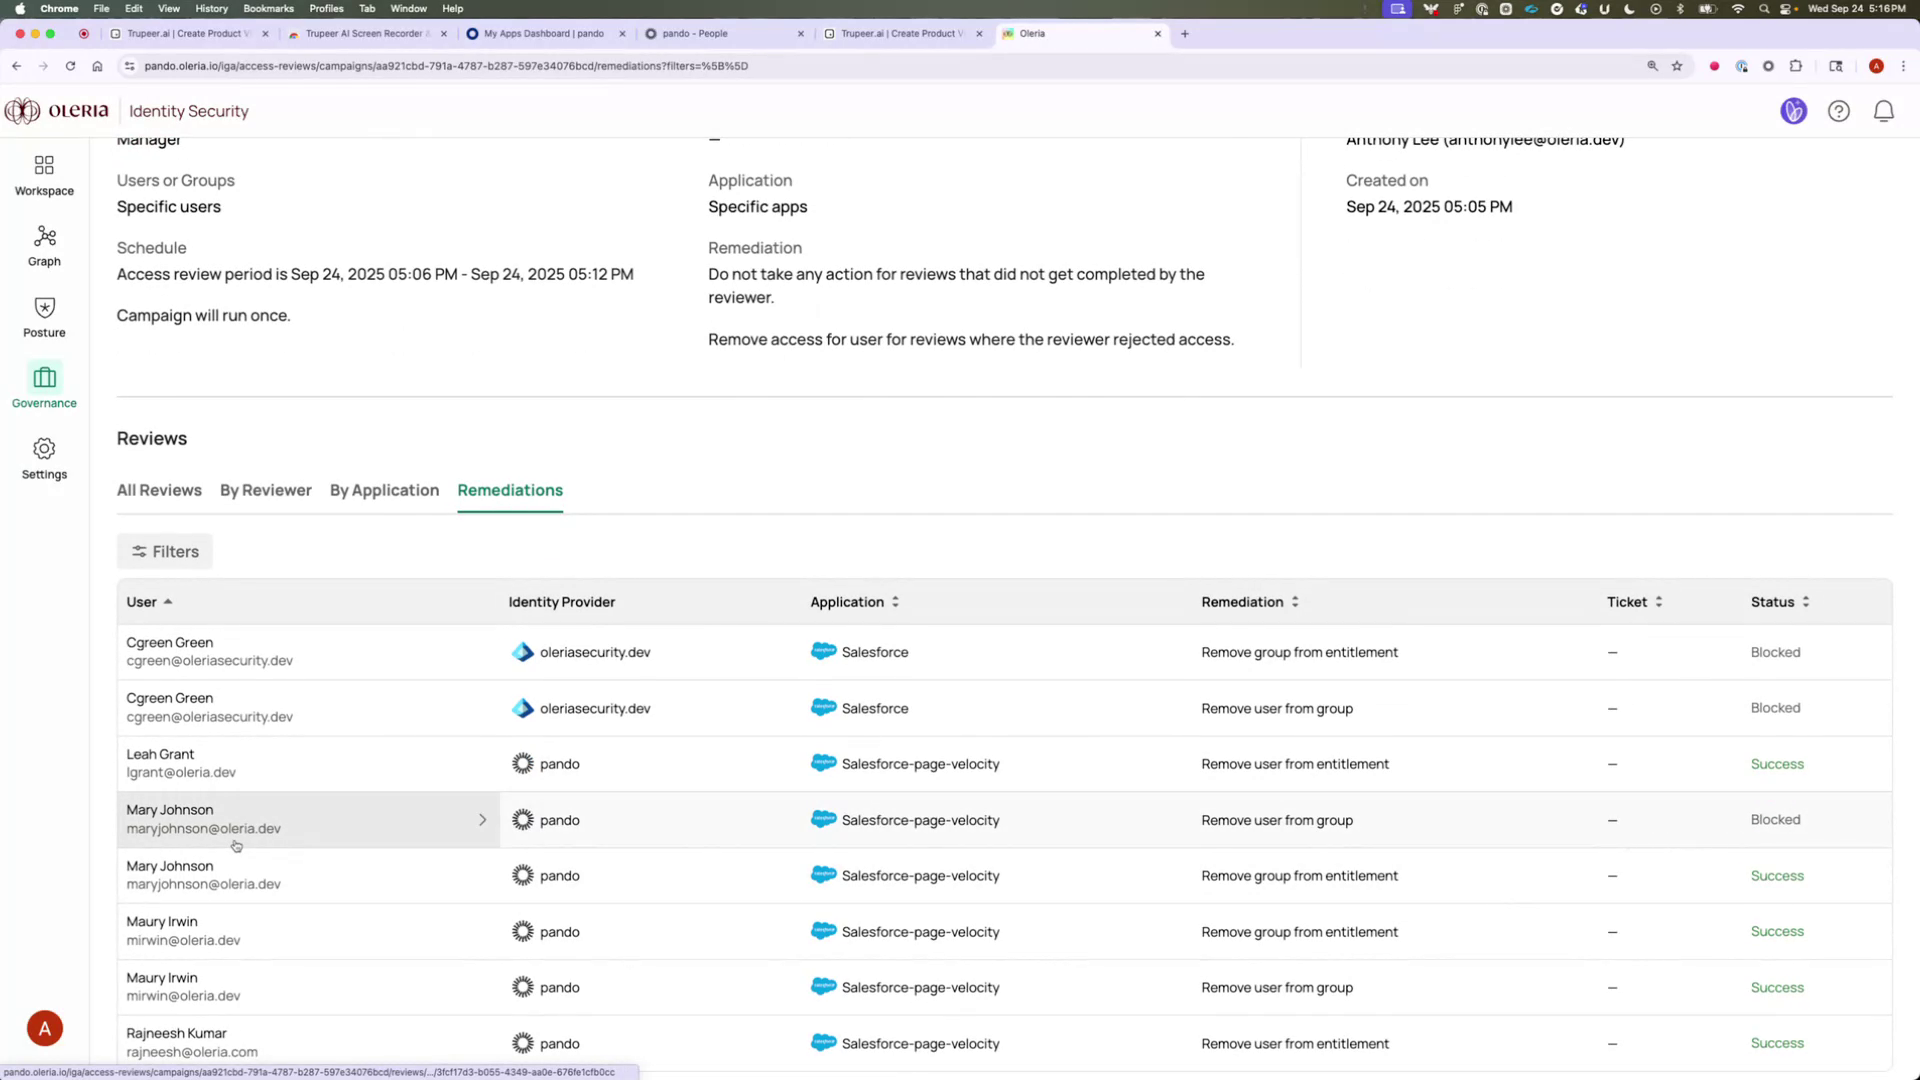Viewport: 1920px width, 1080px height.
Task: Open the Application column sort control
Action: click(895, 601)
